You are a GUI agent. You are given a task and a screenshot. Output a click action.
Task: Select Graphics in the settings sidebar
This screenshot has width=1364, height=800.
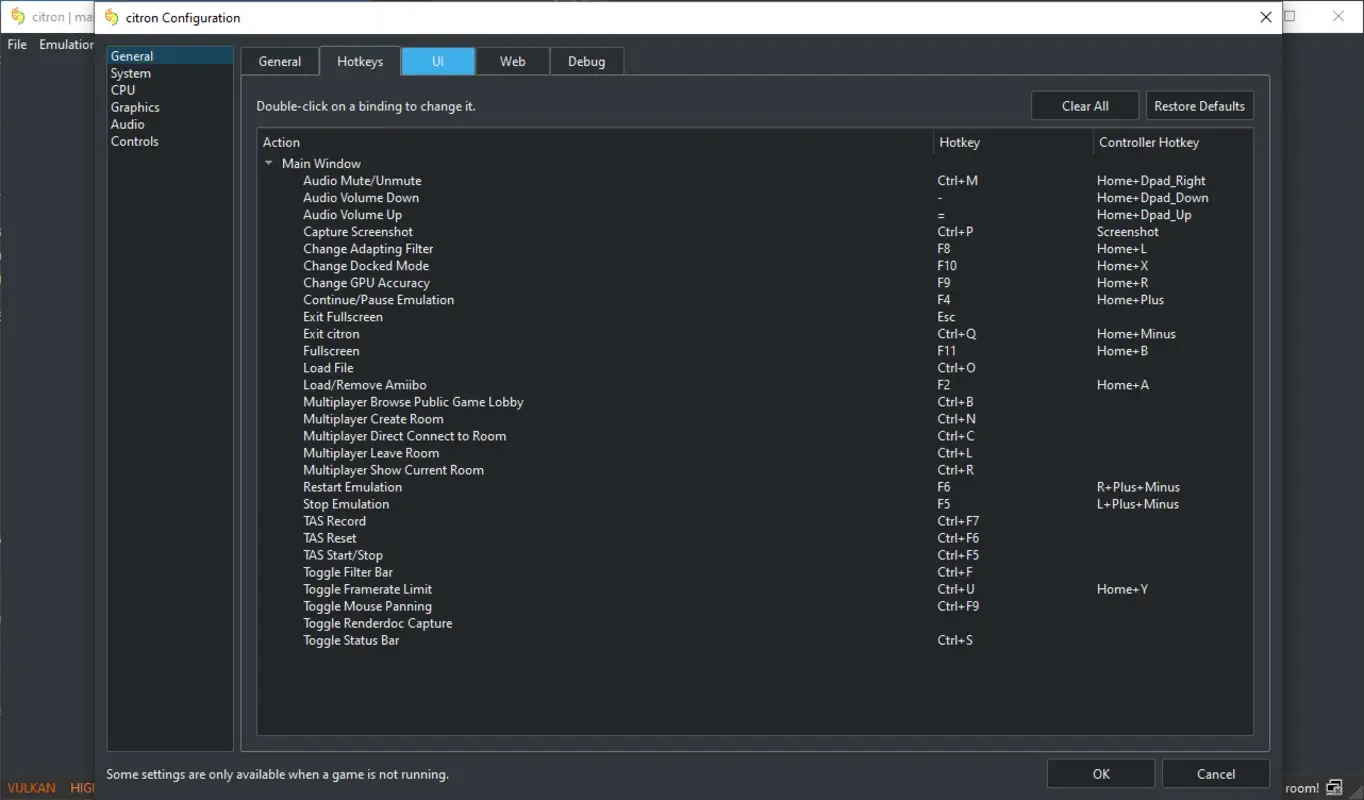click(135, 106)
